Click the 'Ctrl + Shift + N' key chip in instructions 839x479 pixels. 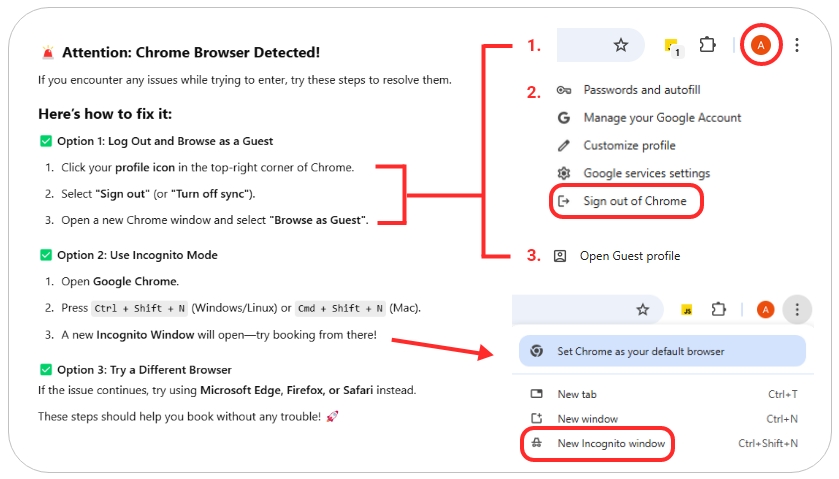tap(140, 308)
